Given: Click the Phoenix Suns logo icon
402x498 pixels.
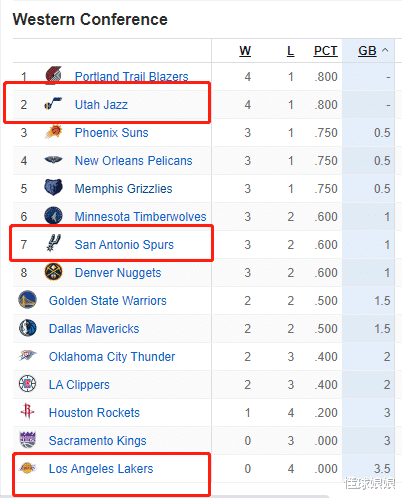Looking at the screenshot, I should tap(53, 132).
